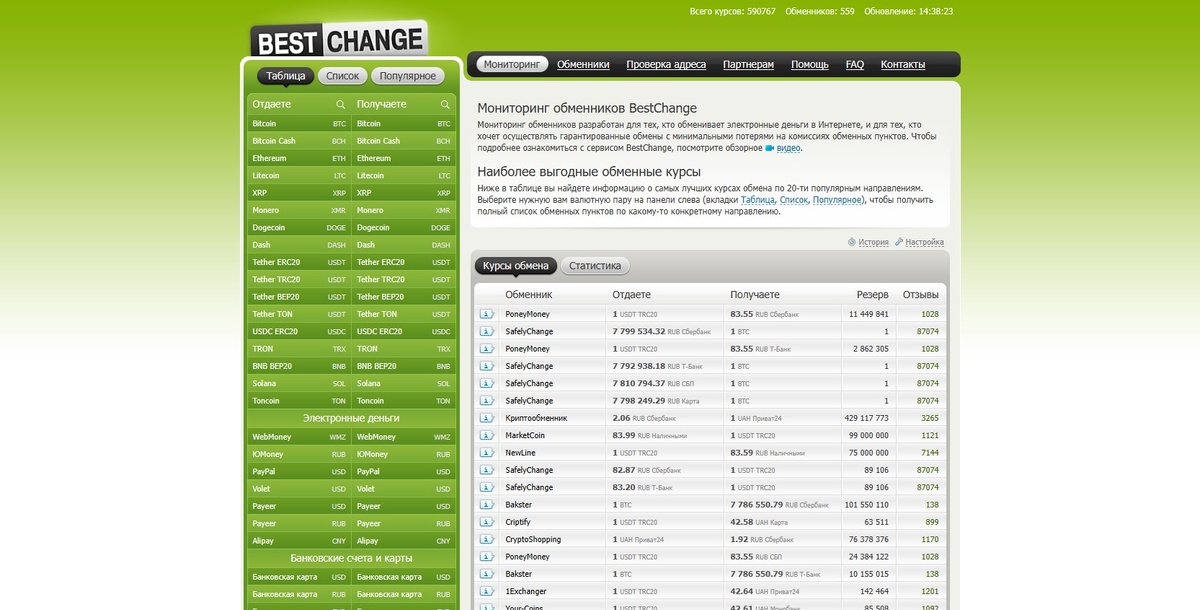Image resolution: width=1200 pixels, height=610 pixels.
Task: Select Bitcoin in the Получаете column
Action: point(404,124)
